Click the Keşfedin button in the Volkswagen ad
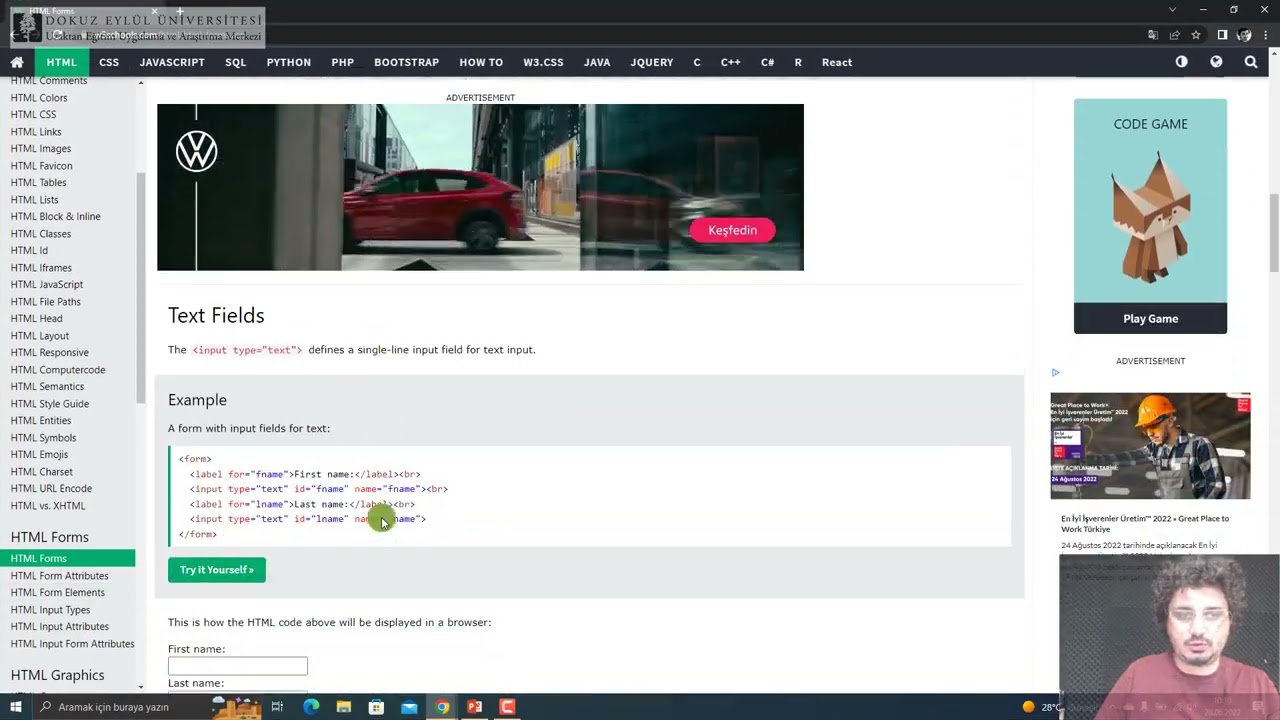The width and height of the screenshot is (1280, 720). (x=732, y=230)
